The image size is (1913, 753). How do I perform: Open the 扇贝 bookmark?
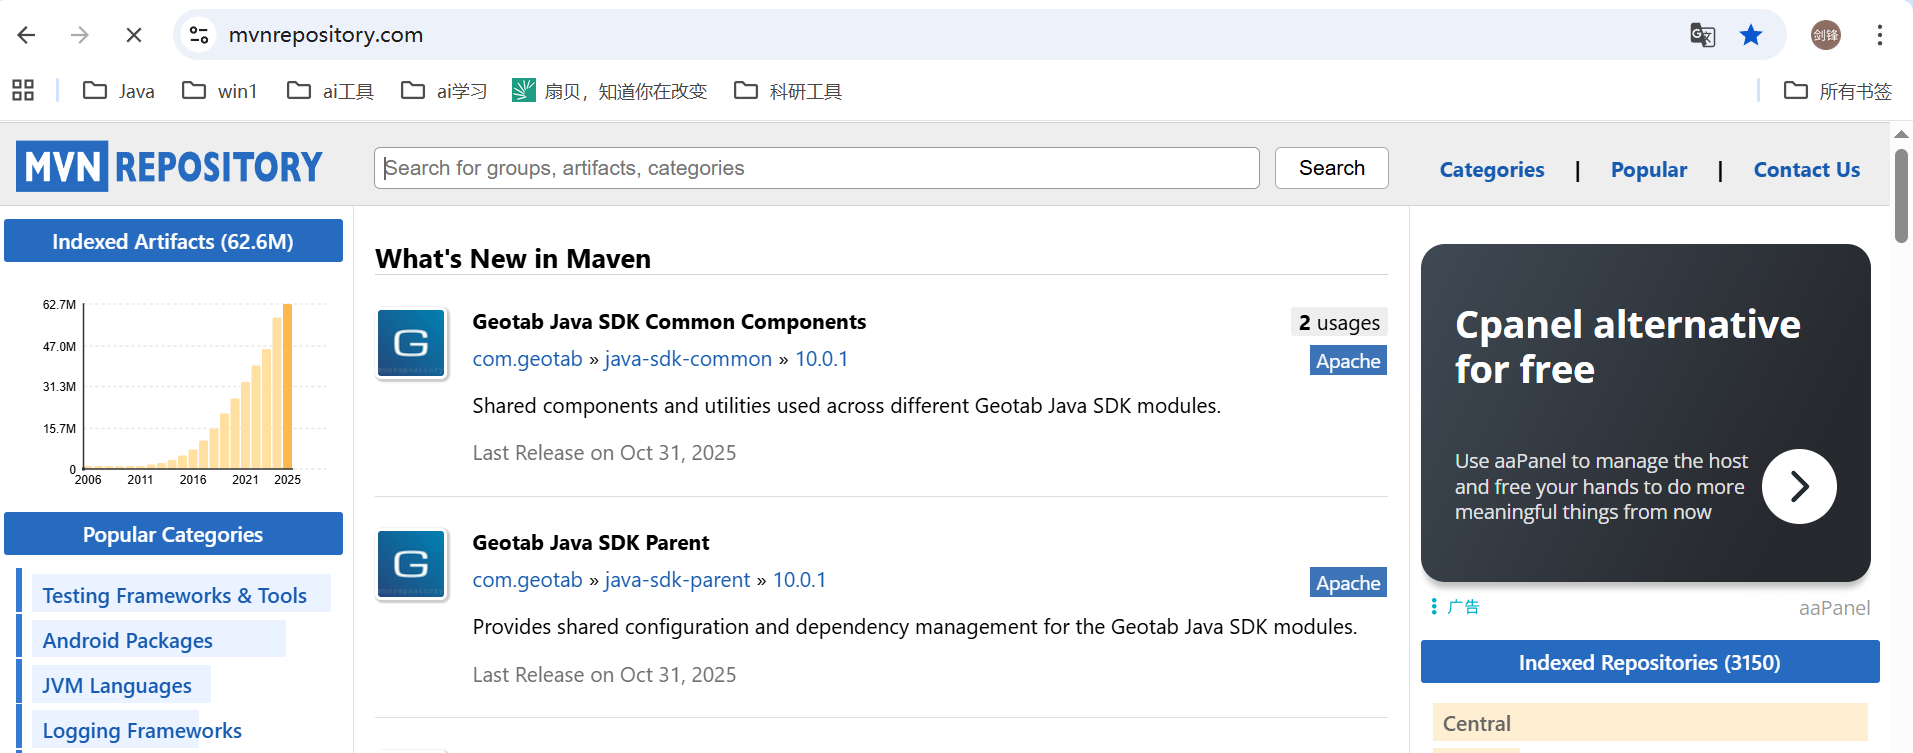pos(609,91)
